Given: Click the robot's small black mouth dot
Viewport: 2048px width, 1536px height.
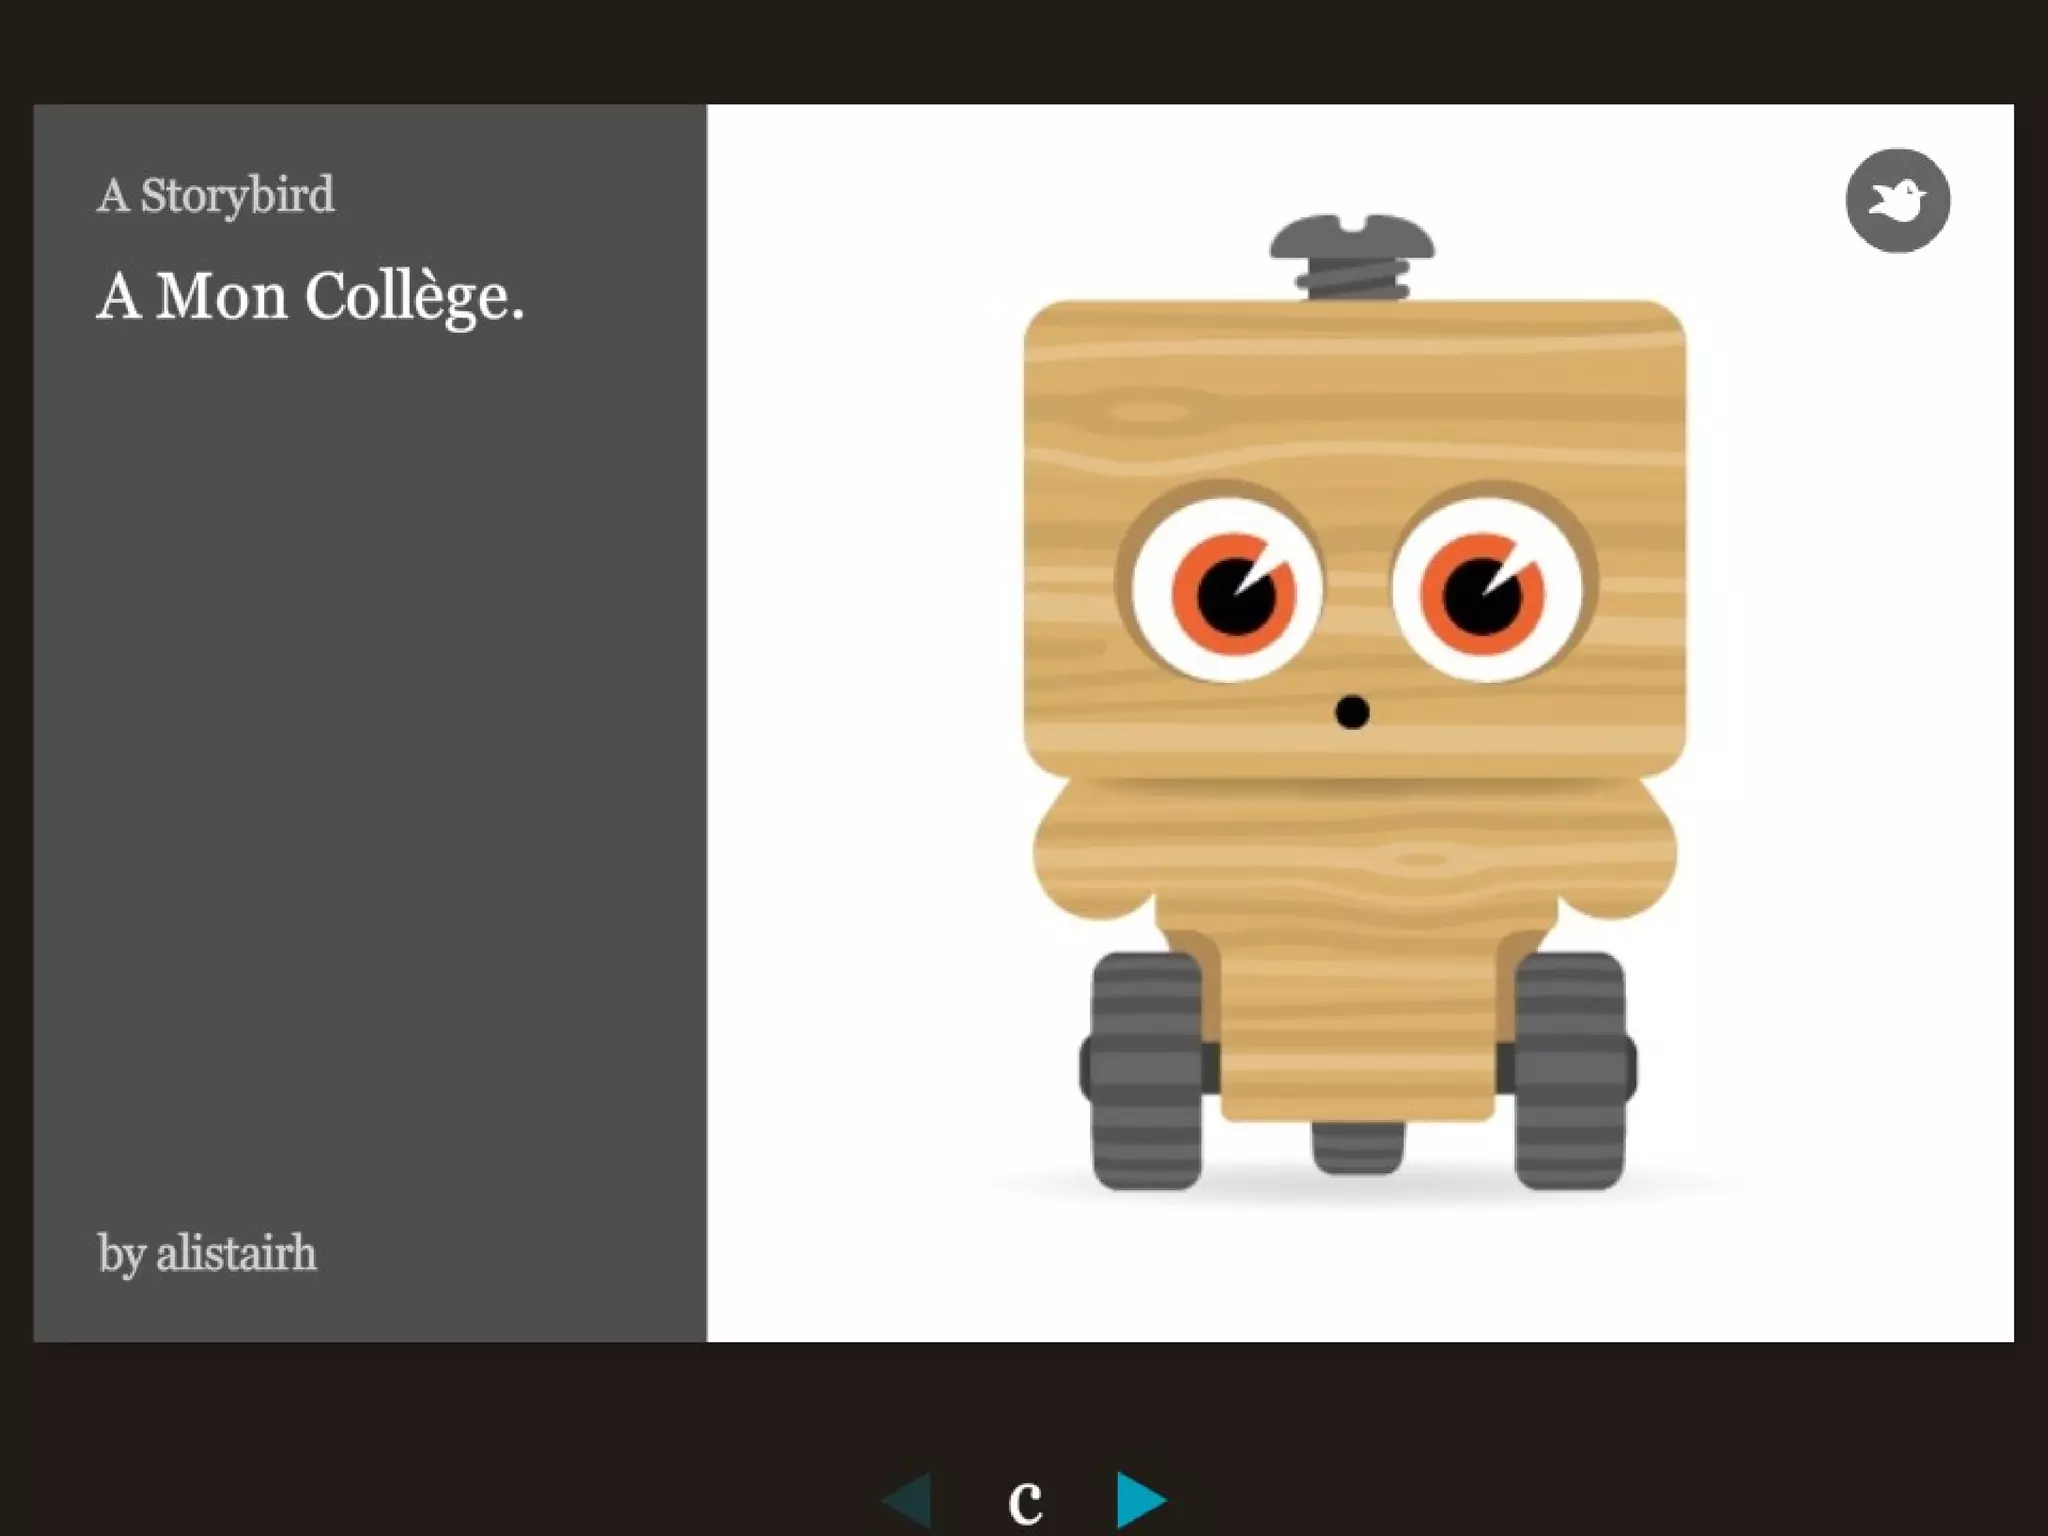Looking at the screenshot, I should (x=1352, y=713).
